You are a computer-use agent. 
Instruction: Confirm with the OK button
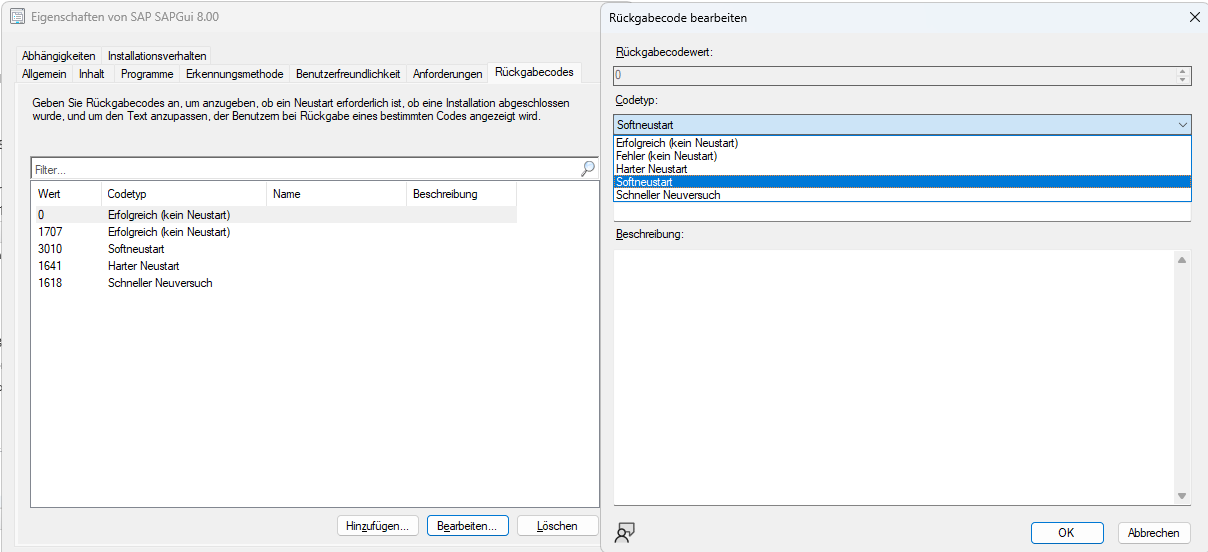point(1067,533)
